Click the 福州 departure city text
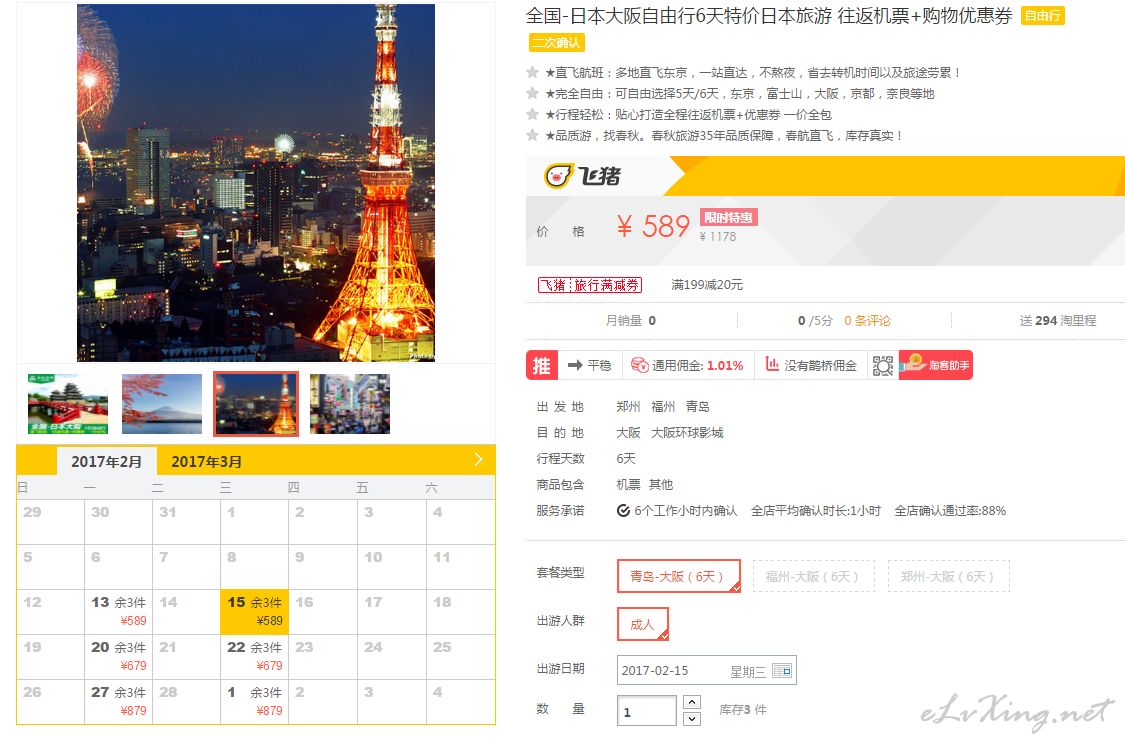This screenshot has width=1125, height=746. tap(663, 407)
